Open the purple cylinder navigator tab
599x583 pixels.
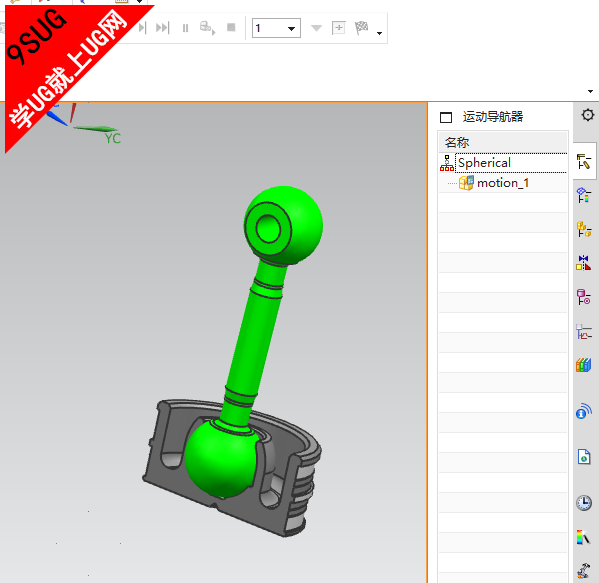pyautogui.click(x=584, y=297)
